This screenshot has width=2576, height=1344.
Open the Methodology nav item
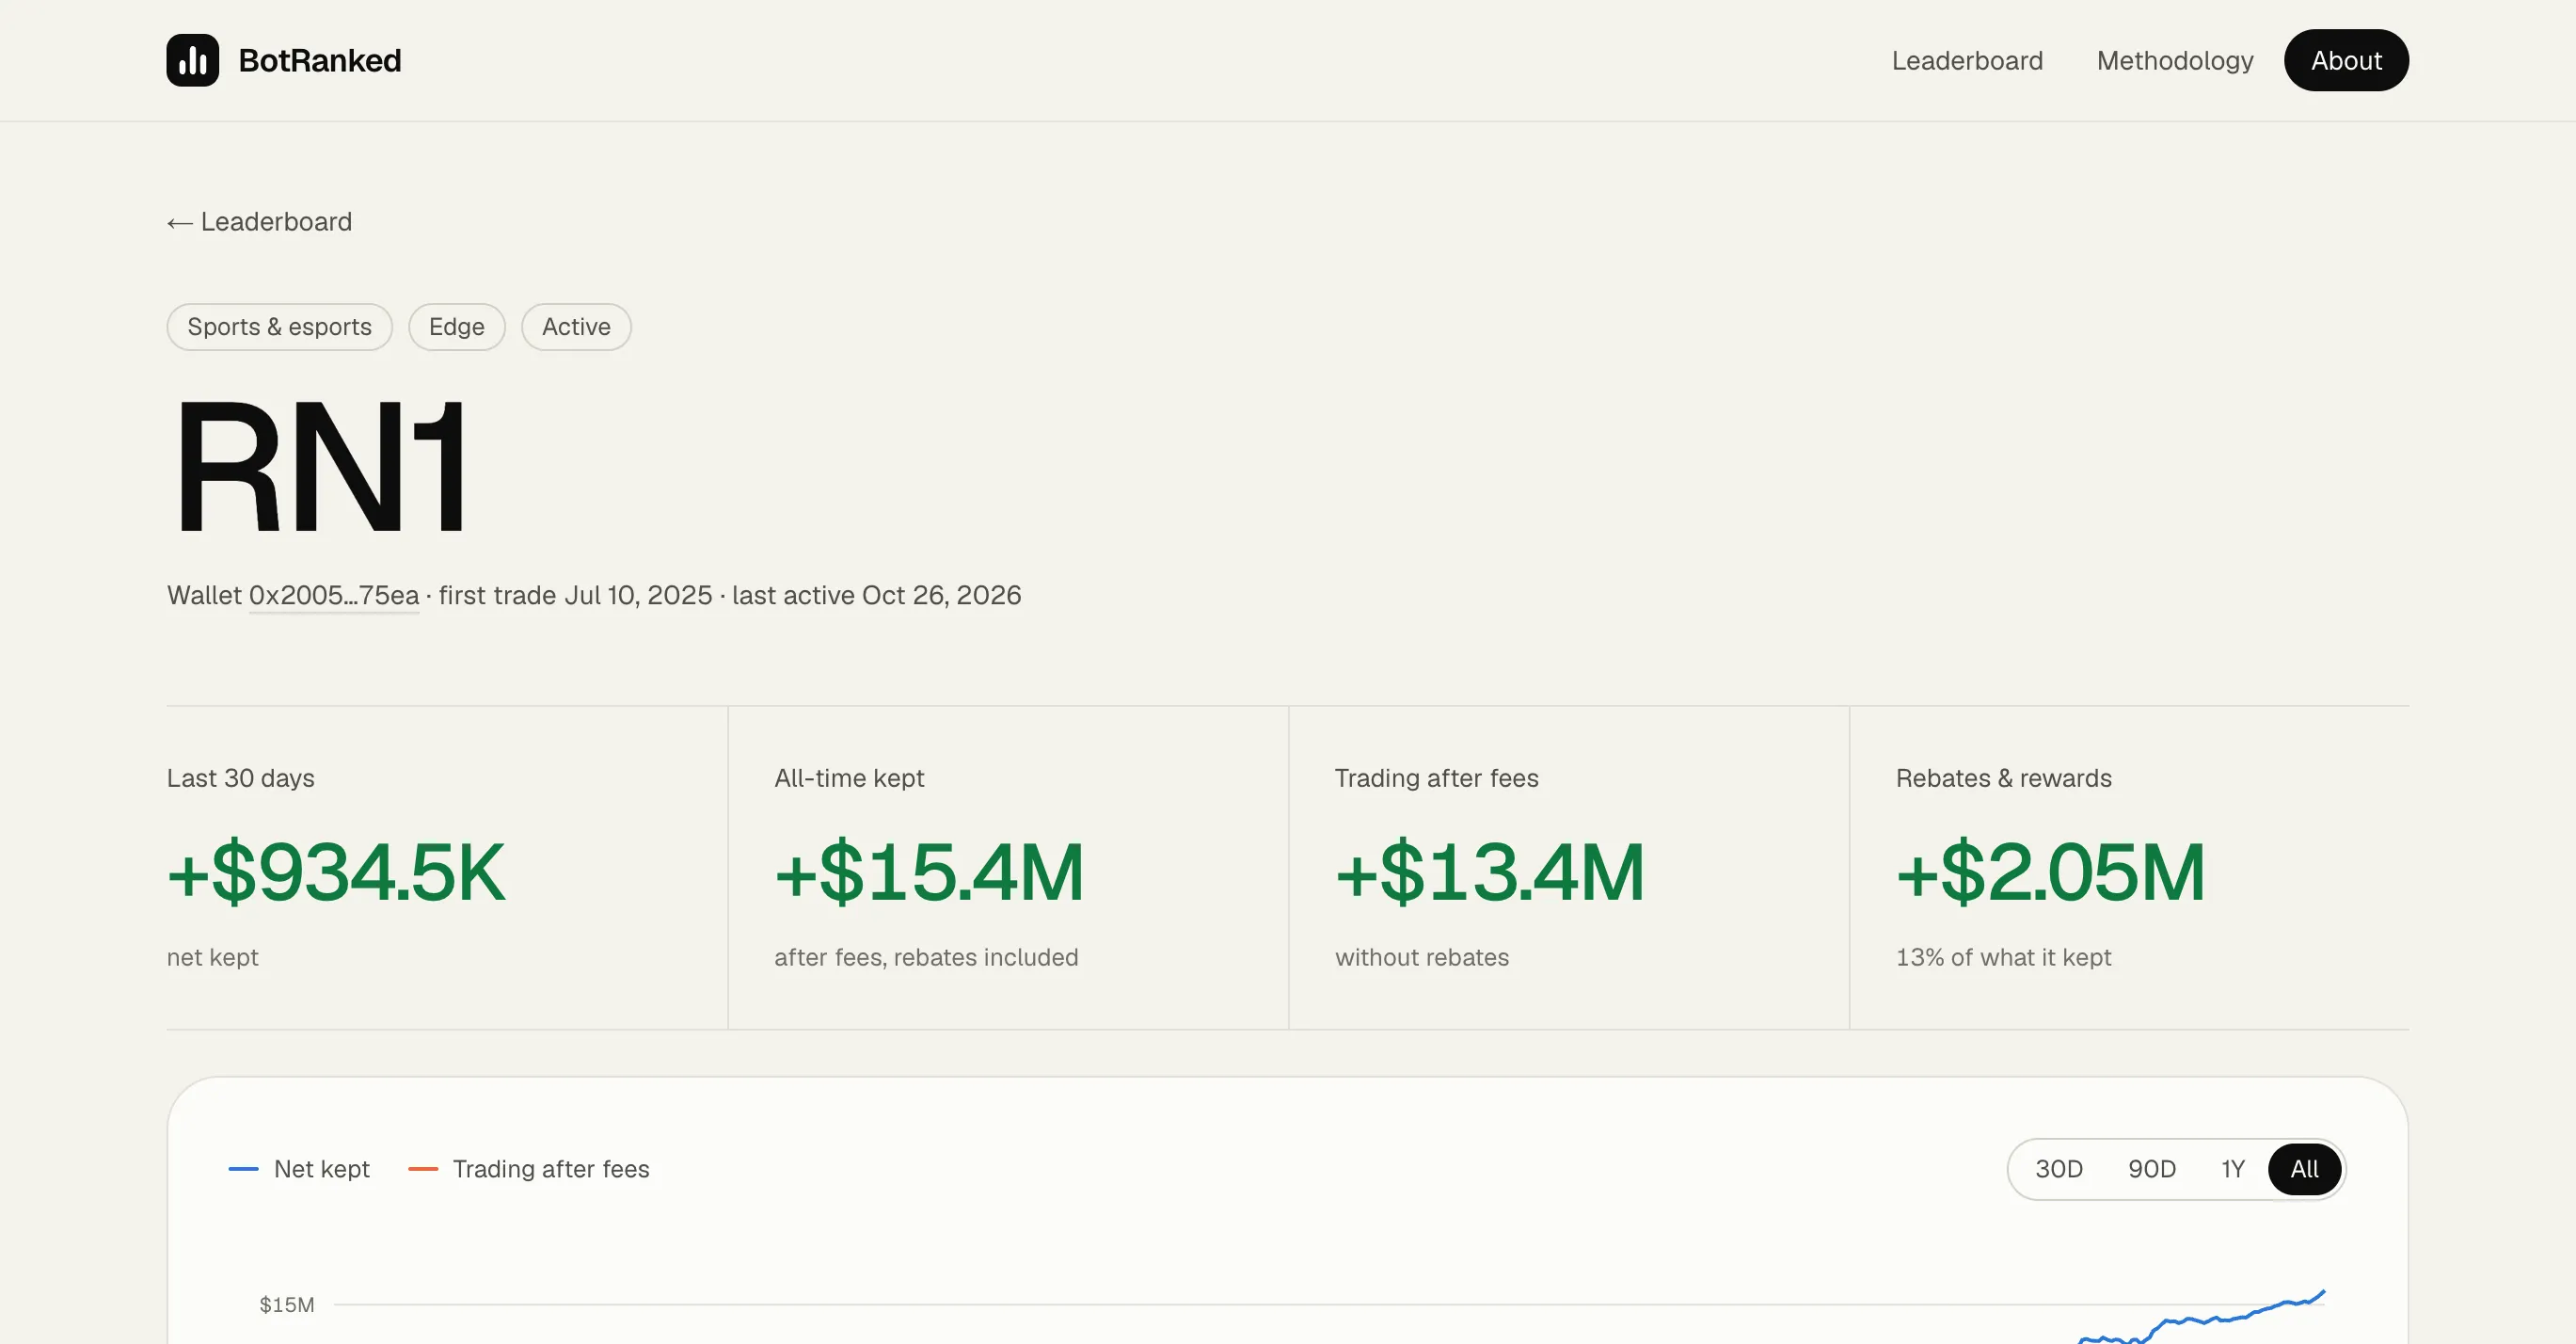2175,60
